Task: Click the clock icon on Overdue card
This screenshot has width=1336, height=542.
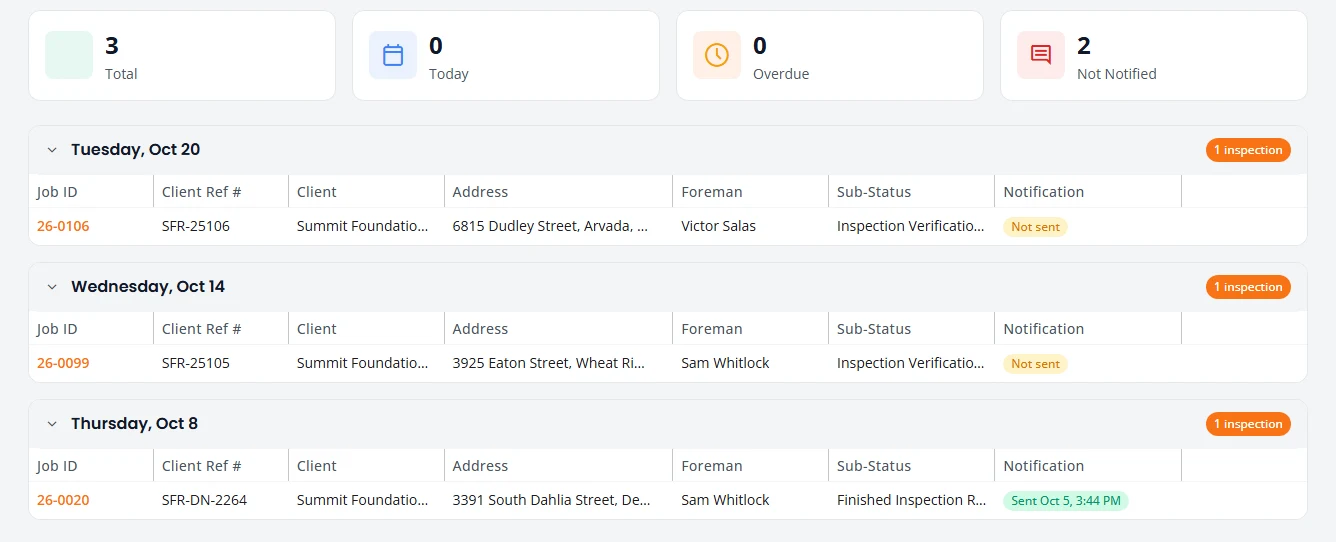Action: (x=717, y=55)
